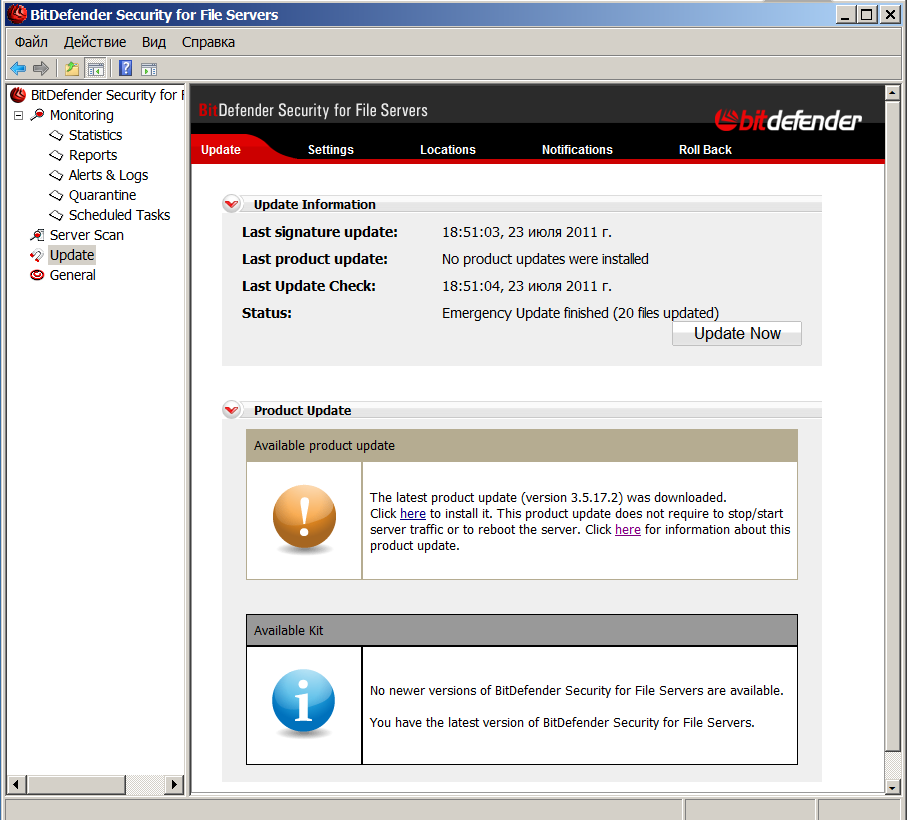Click the 'Available product update' header

point(522,445)
